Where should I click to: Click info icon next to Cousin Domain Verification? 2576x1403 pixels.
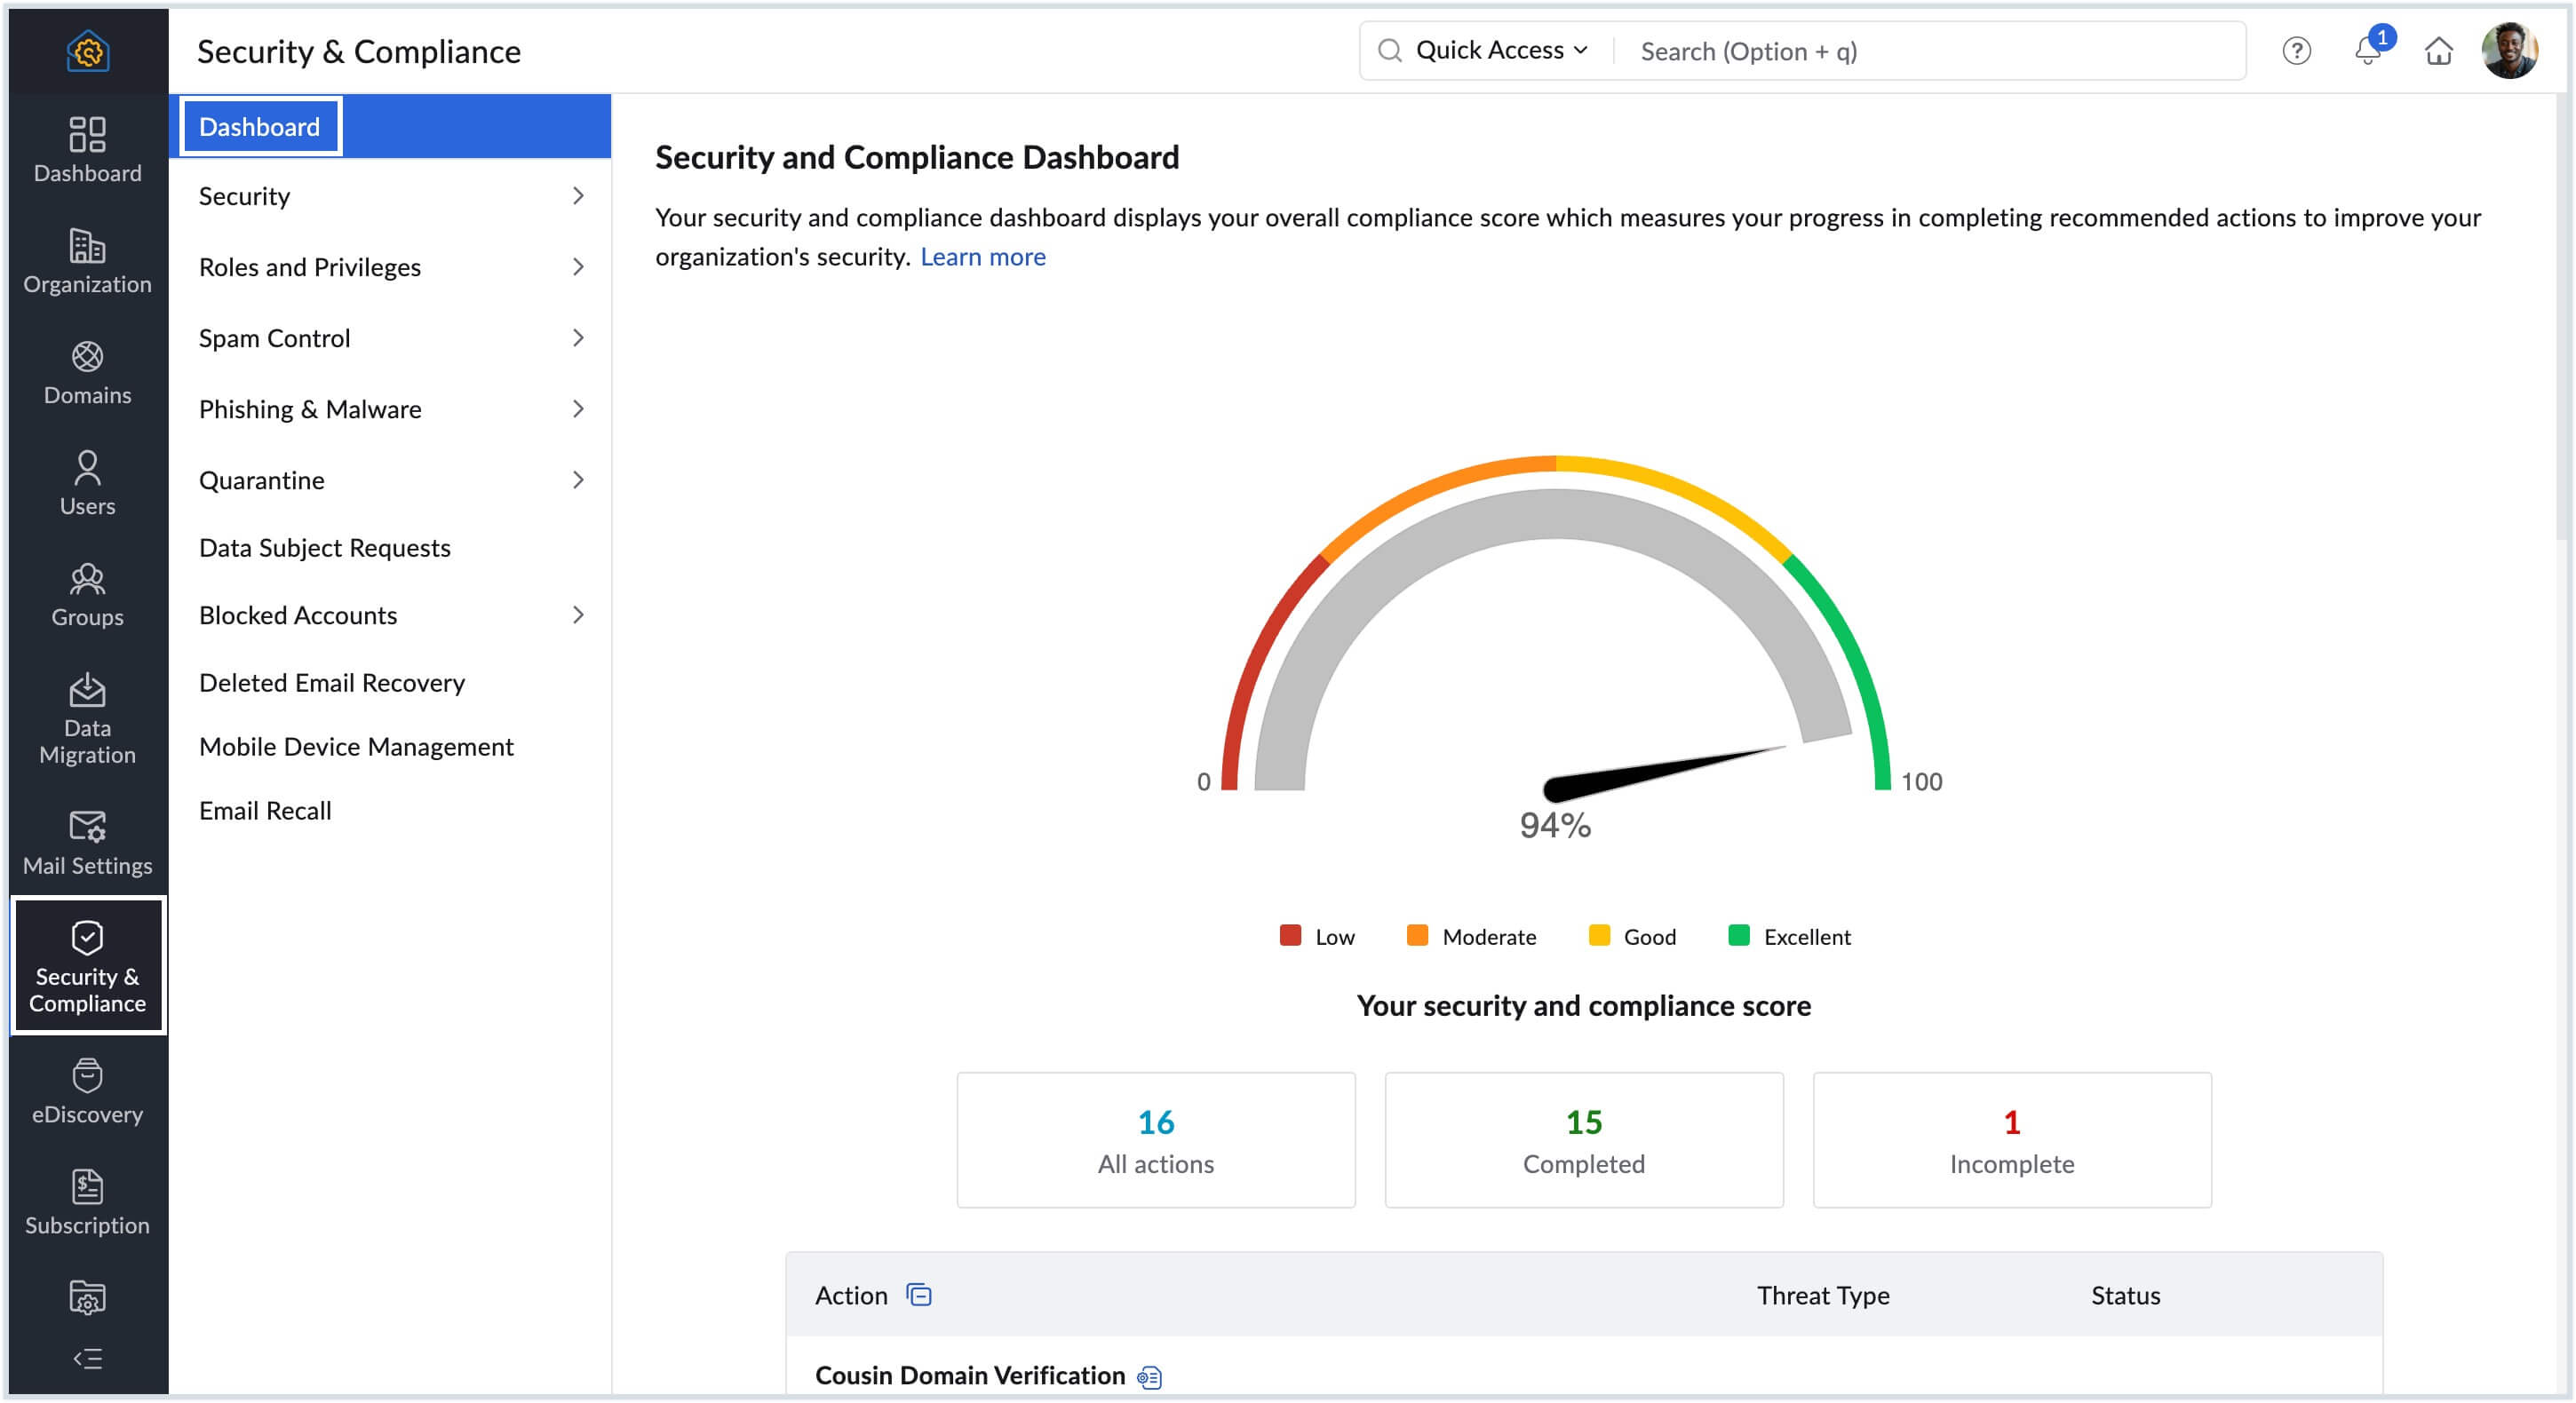1149,1377
